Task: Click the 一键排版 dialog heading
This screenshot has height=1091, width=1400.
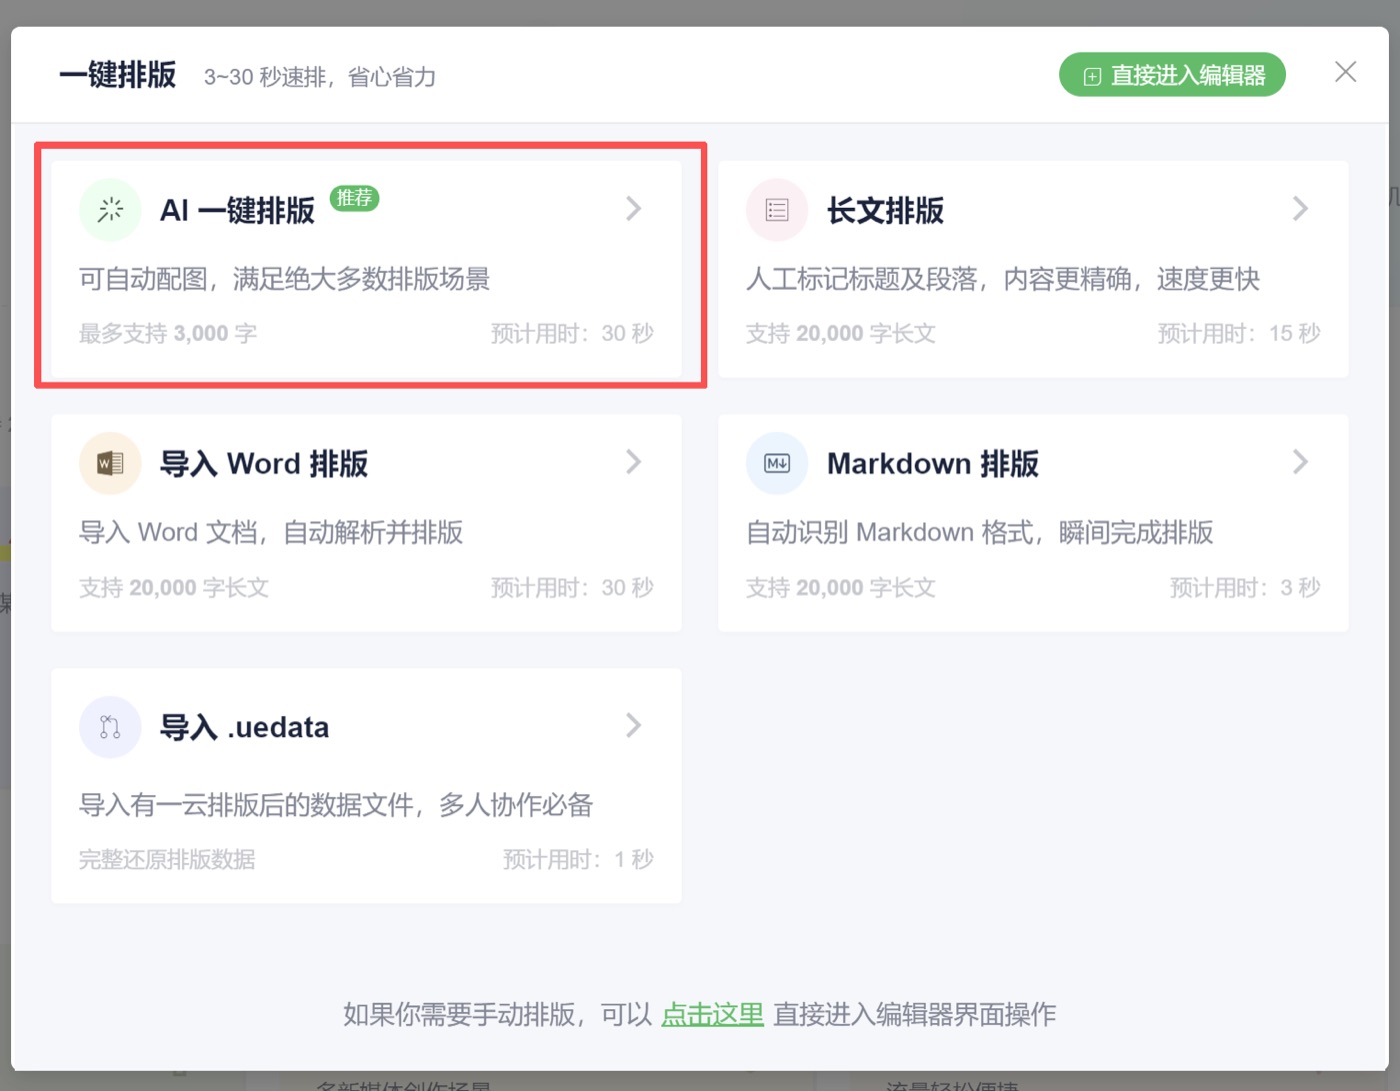Action: click(118, 75)
